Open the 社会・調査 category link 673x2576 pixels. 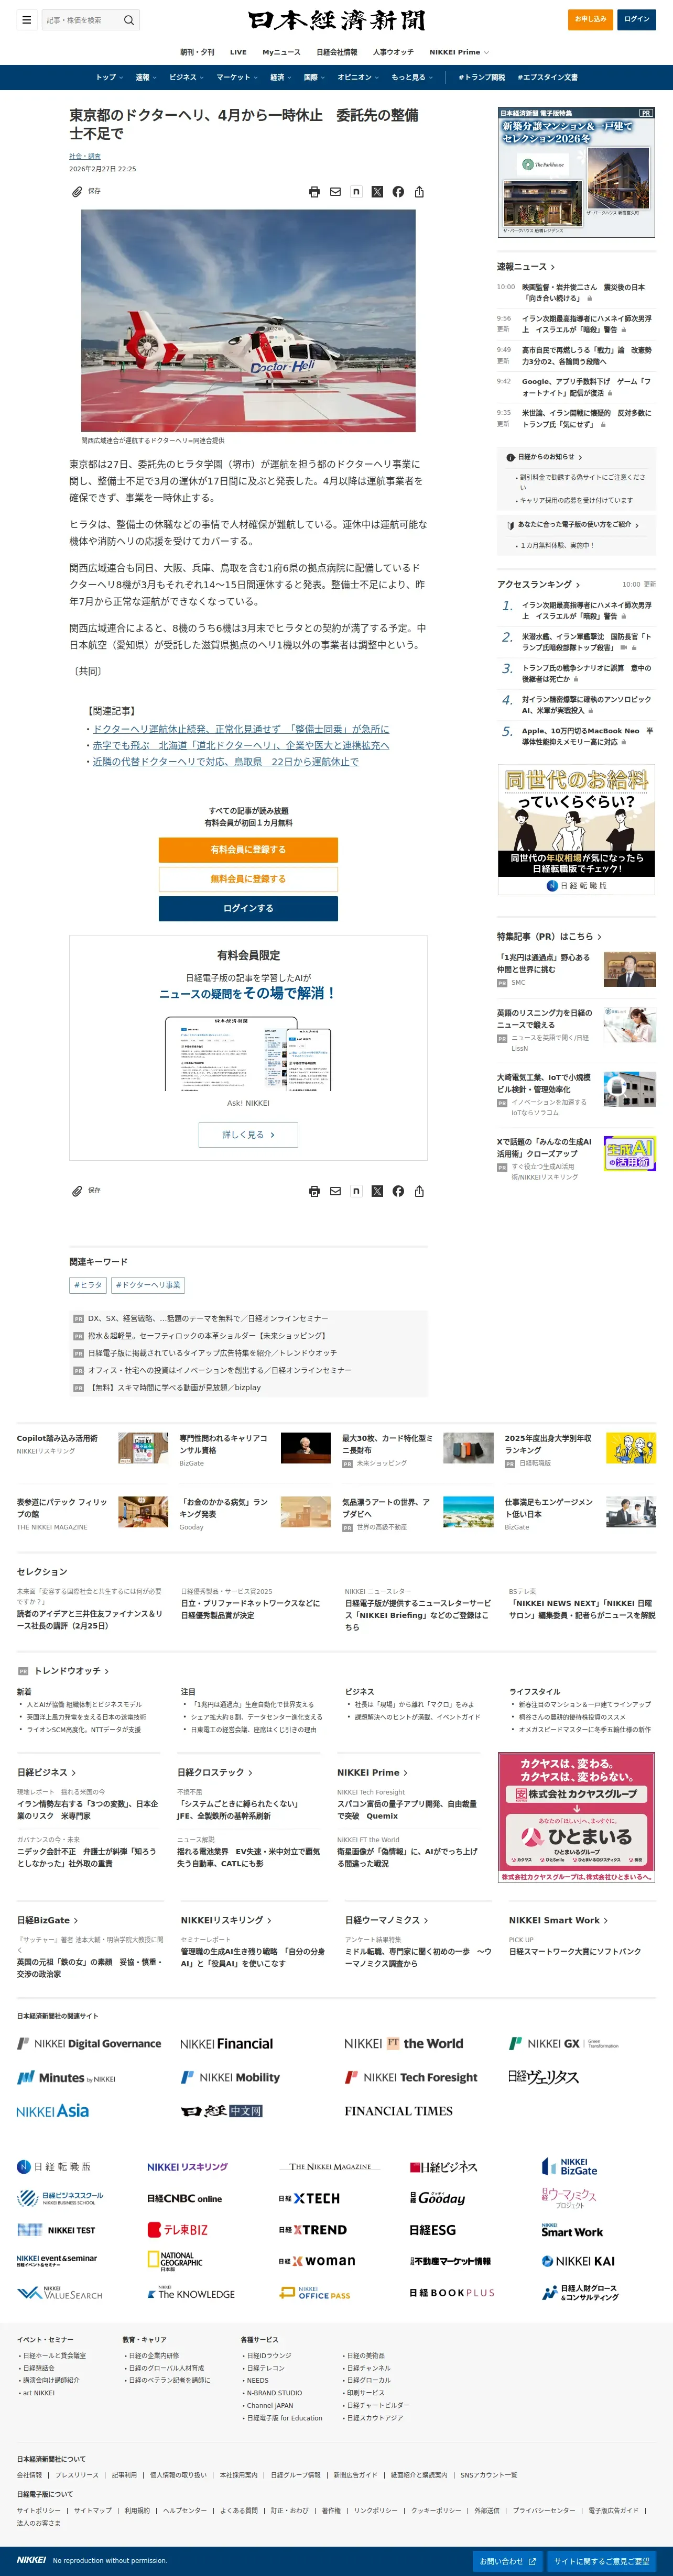click(x=85, y=156)
